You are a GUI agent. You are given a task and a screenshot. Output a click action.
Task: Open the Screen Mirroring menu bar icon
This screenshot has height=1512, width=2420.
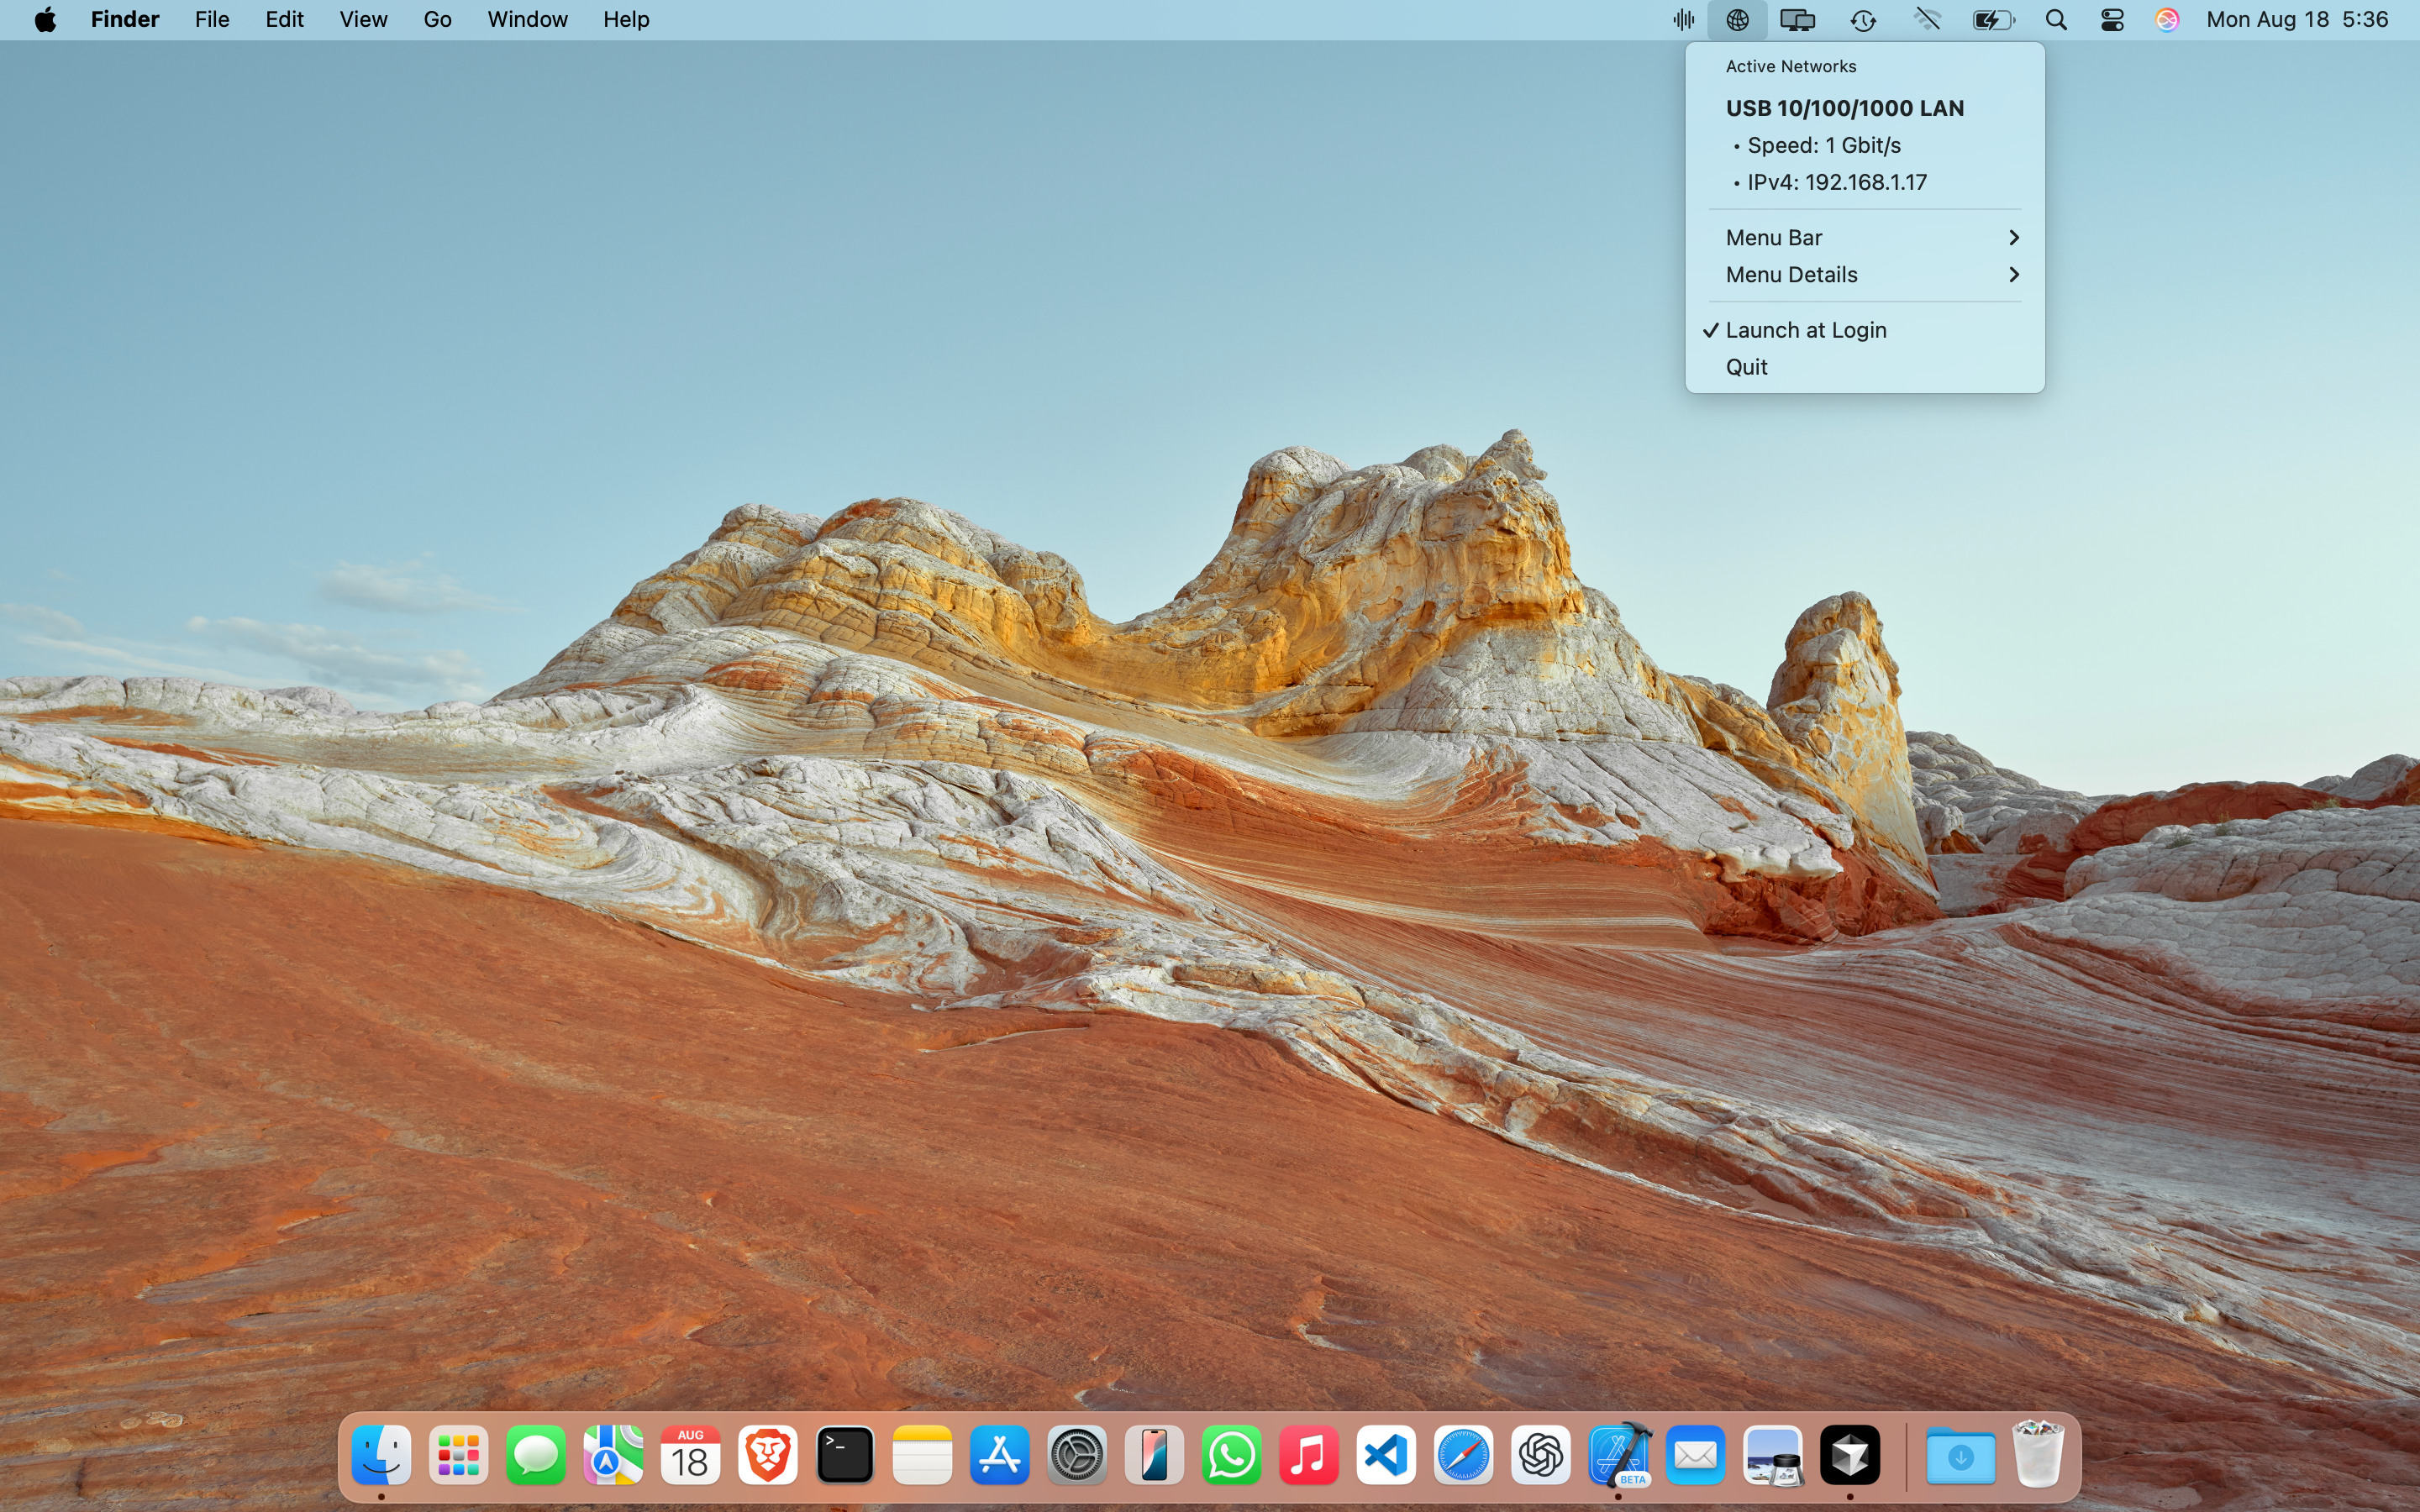1797,20
